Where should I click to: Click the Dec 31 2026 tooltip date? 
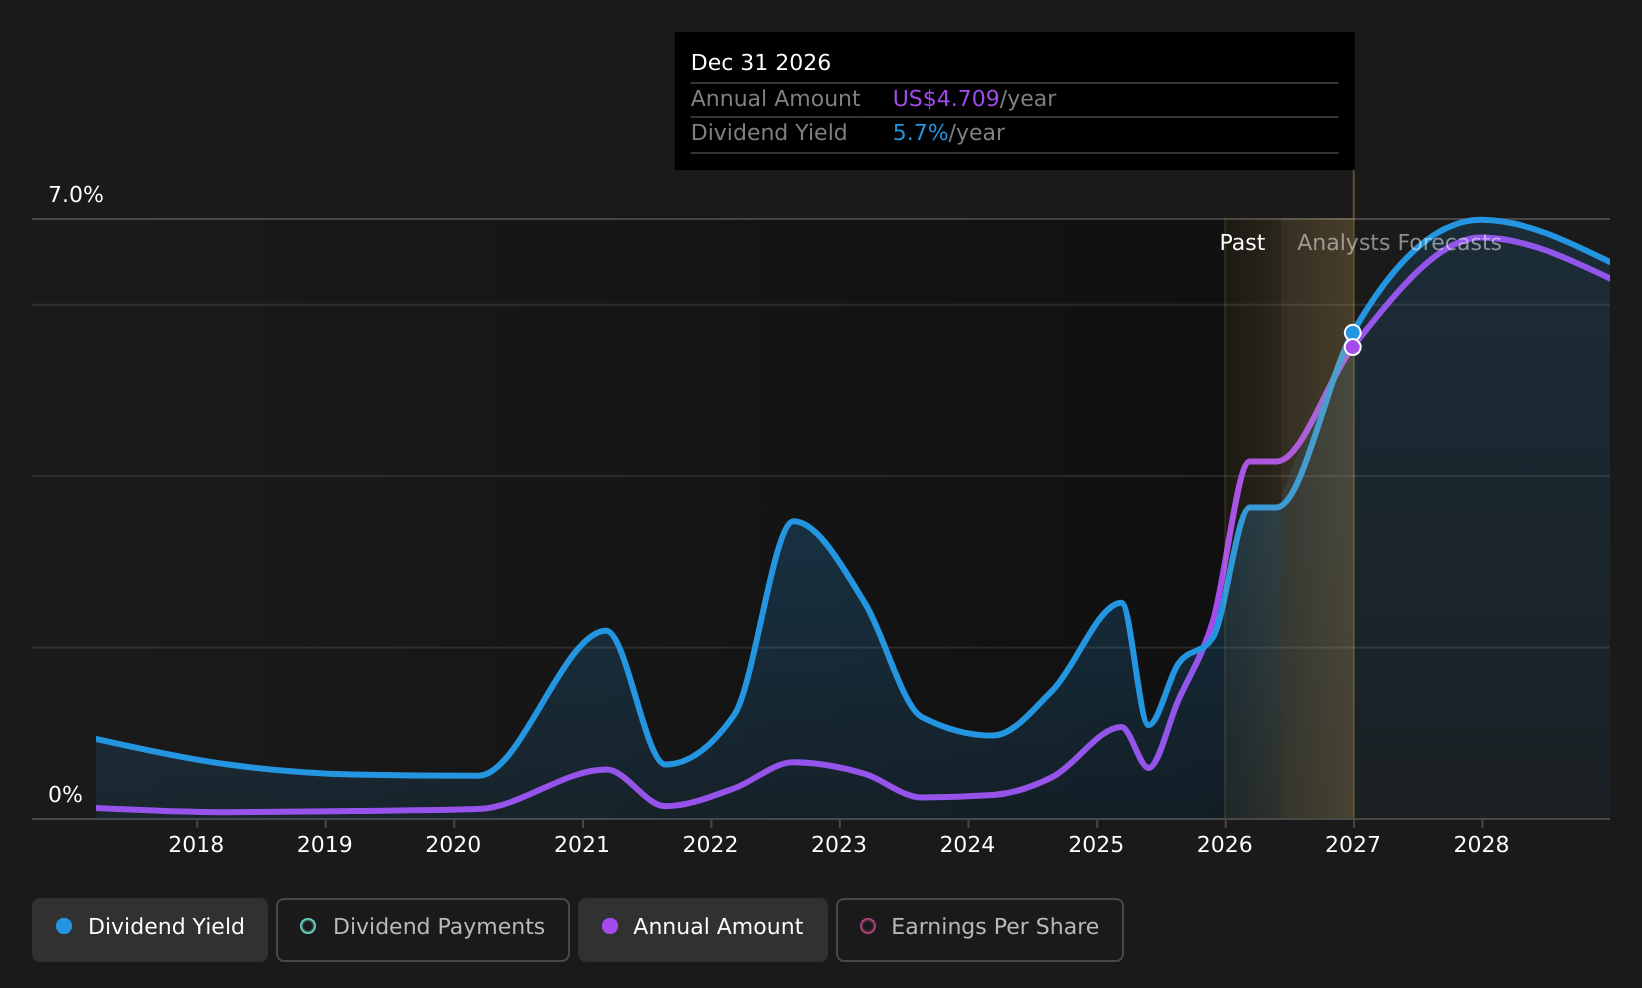click(761, 63)
